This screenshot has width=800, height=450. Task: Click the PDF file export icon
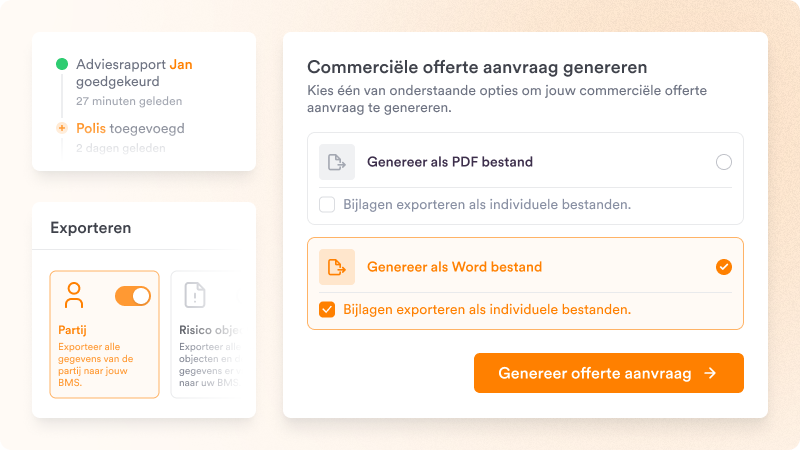(337, 162)
